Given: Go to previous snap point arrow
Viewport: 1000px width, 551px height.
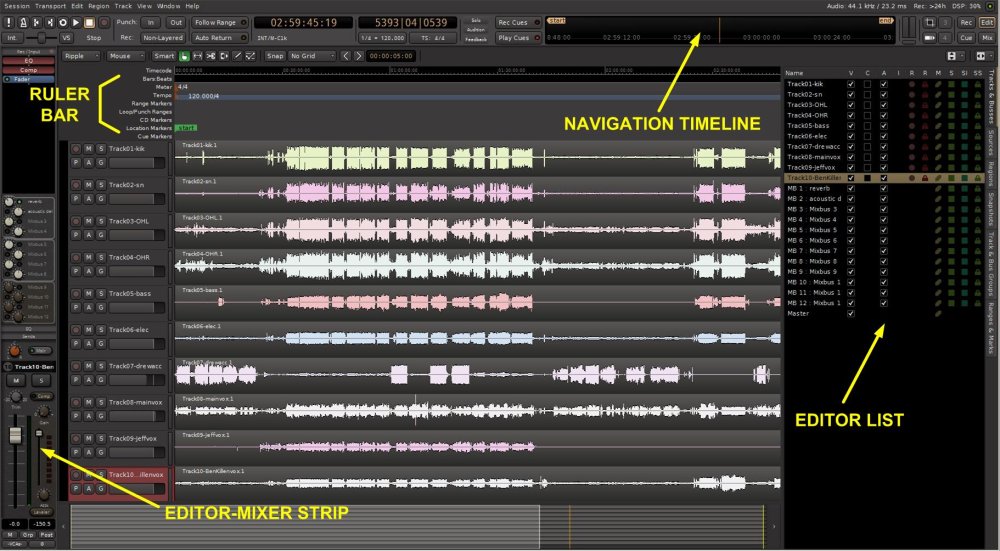Looking at the screenshot, I should pyautogui.click(x=346, y=56).
